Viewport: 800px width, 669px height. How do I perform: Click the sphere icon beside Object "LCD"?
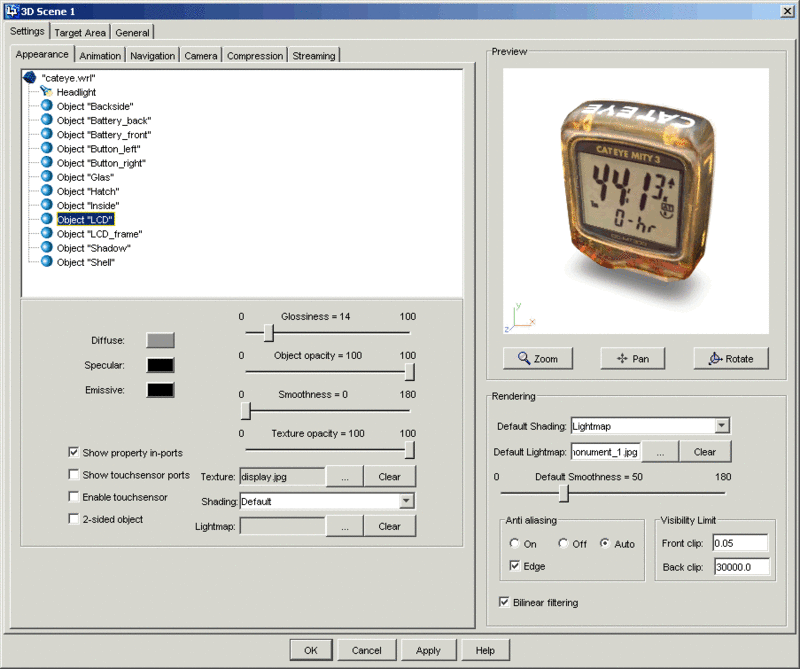pos(46,219)
